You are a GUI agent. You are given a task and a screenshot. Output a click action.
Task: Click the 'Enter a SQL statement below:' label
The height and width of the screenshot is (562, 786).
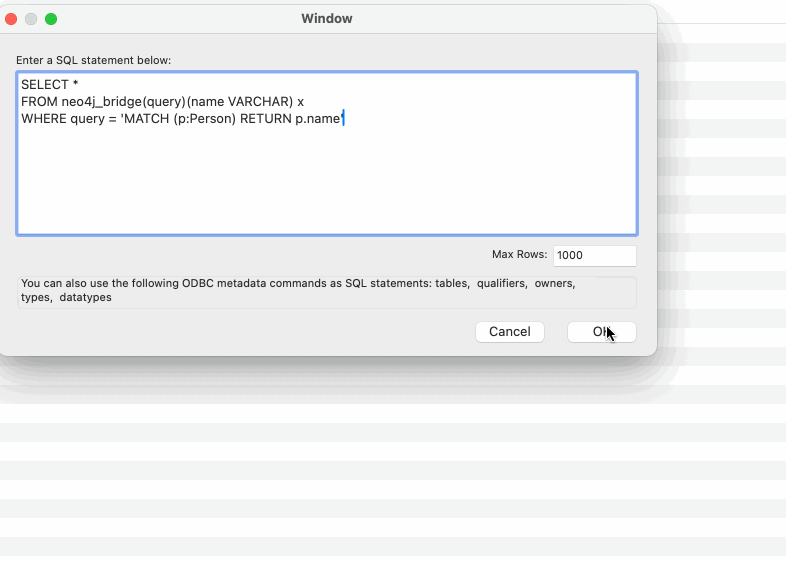(x=94, y=60)
